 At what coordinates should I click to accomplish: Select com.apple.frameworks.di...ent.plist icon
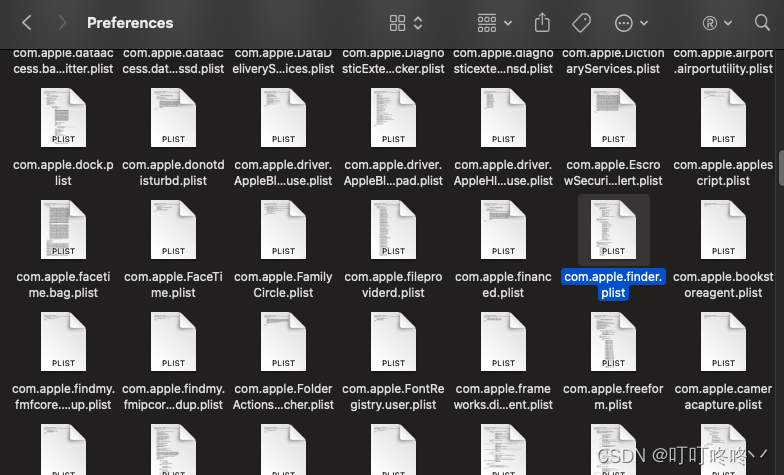(503, 342)
